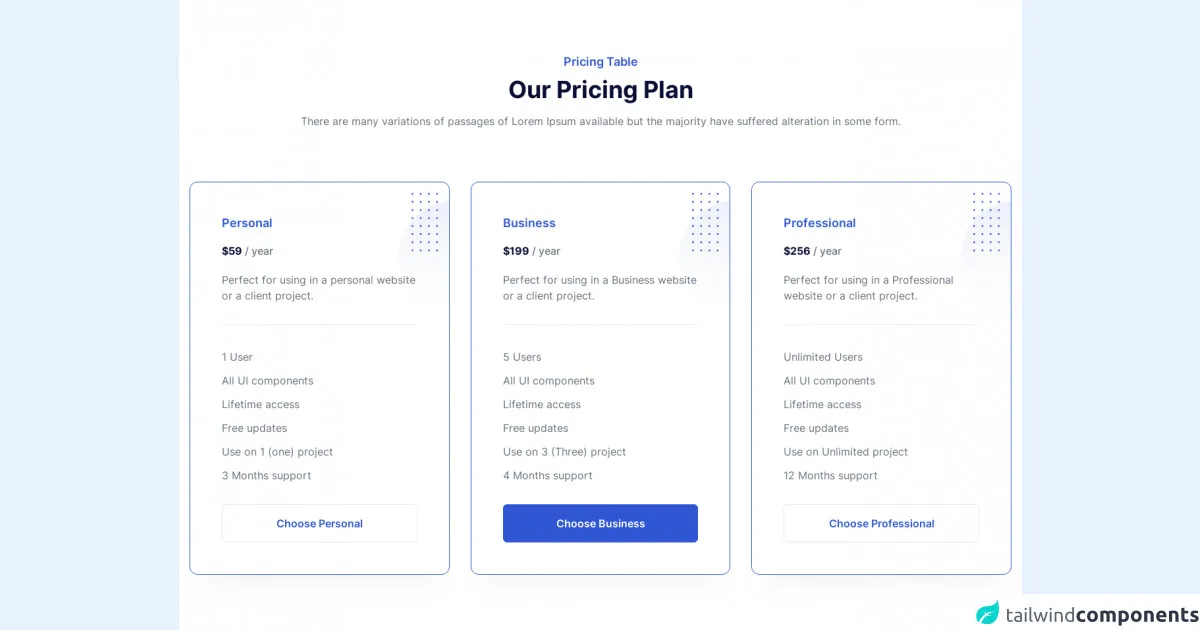Click the 12 Months support feature
1200x630 pixels.
point(830,476)
